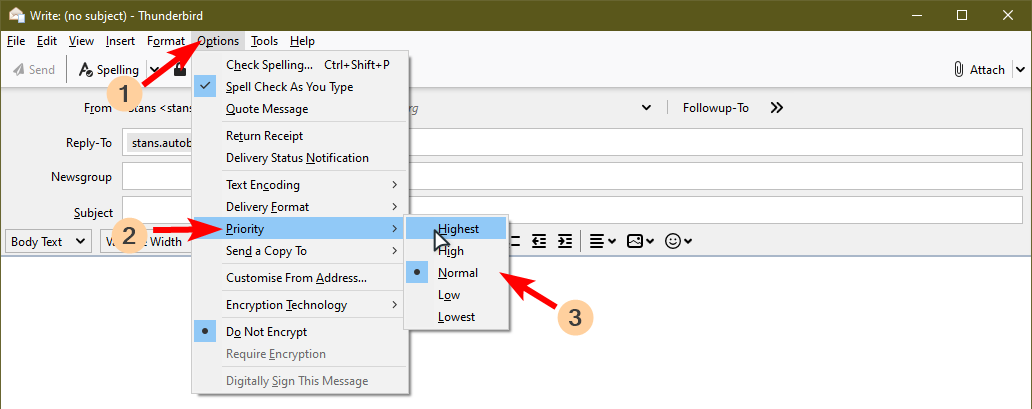Open the Insert menu
The width and height of the screenshot is (1032, 409).
click(120, 41)
